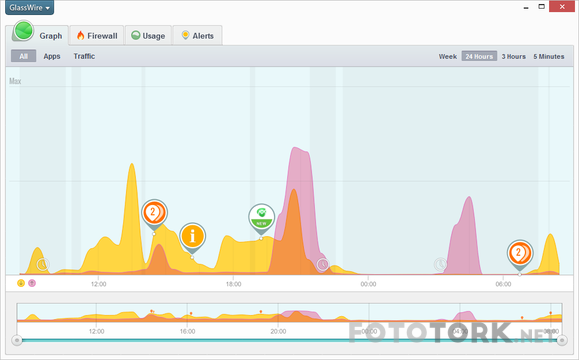
Task: Click the orange info alert pin
Action: (192, 238)
